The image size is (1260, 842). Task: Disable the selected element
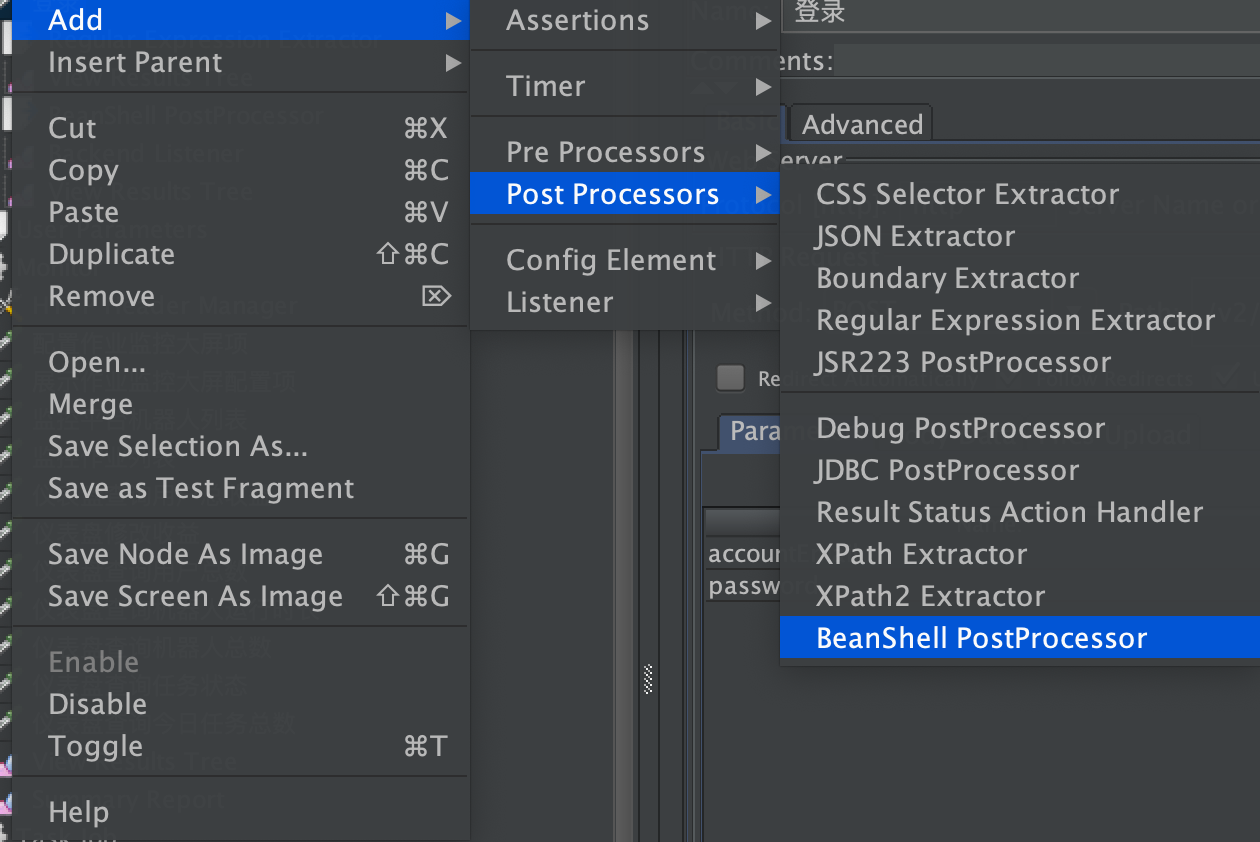(240, 704)
